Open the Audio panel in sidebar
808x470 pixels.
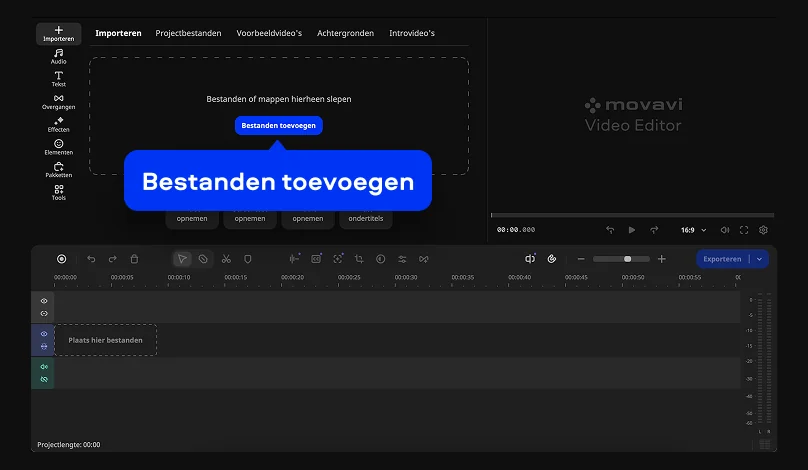pos(58,56)
